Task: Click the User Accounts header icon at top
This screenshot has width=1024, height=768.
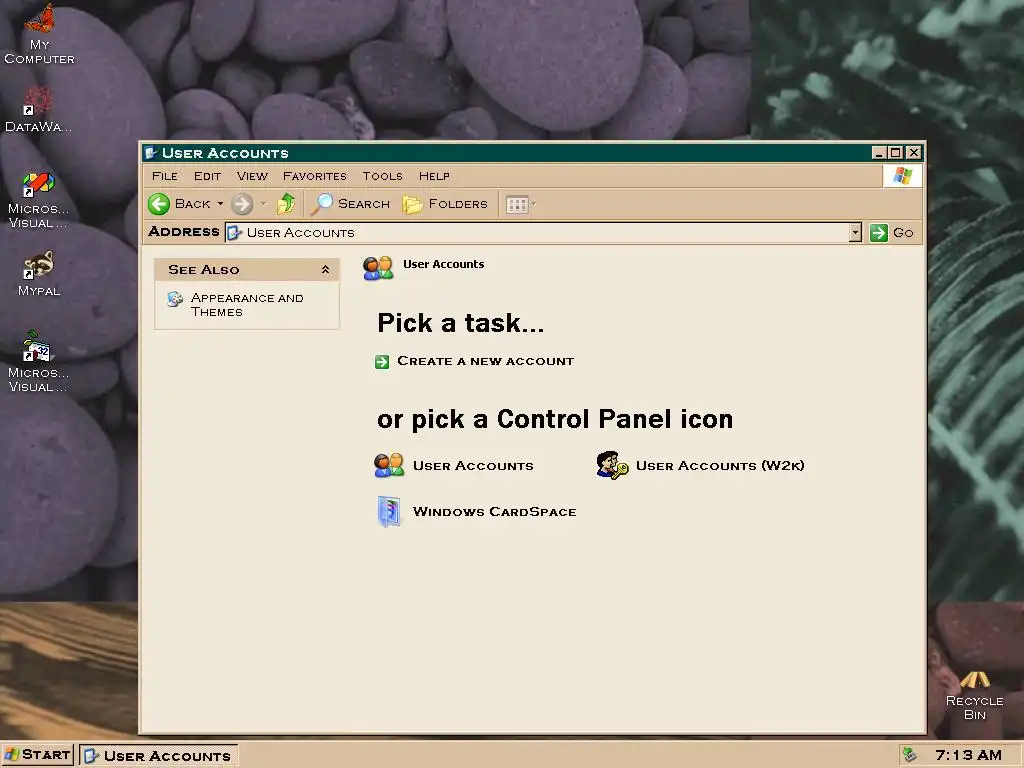Action: (377, 268)
